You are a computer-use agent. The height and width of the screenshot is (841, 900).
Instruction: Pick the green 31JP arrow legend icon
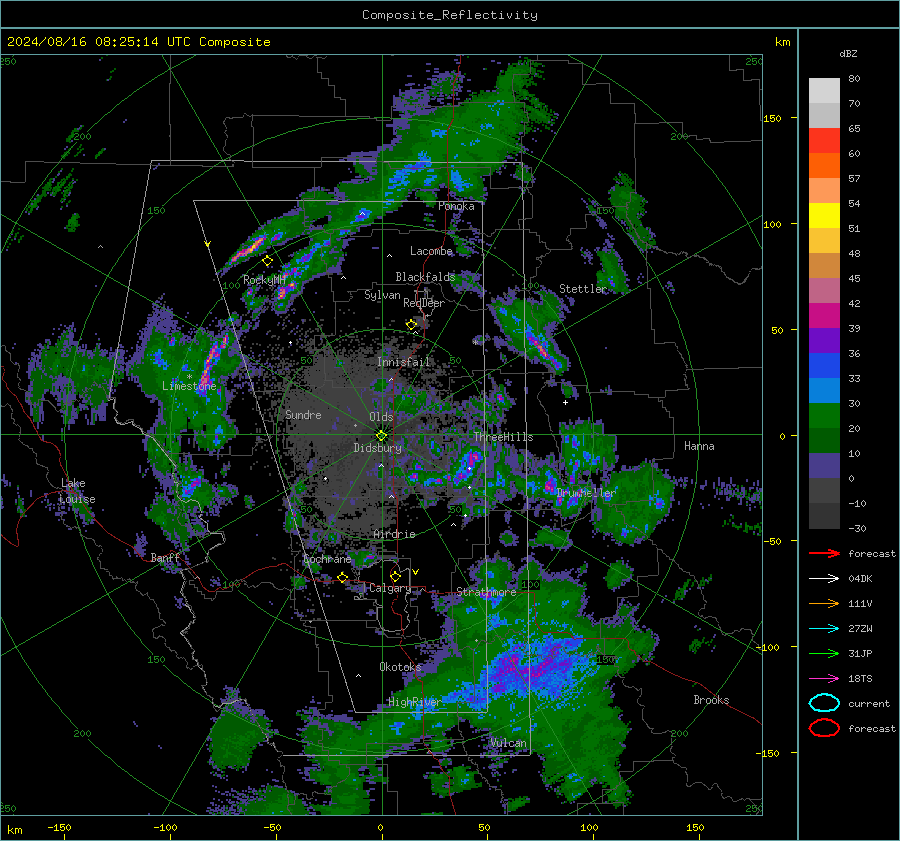(824, 653)
